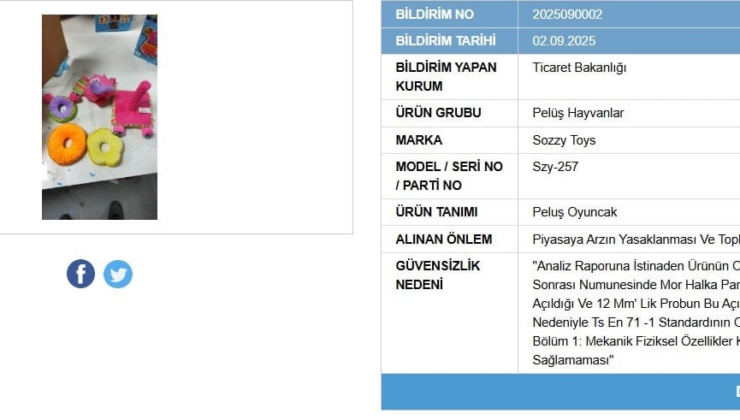Select the Pelüş Hayvanlar product group value
The height and width of the screenshot is (420, 740).
point(578,113)
